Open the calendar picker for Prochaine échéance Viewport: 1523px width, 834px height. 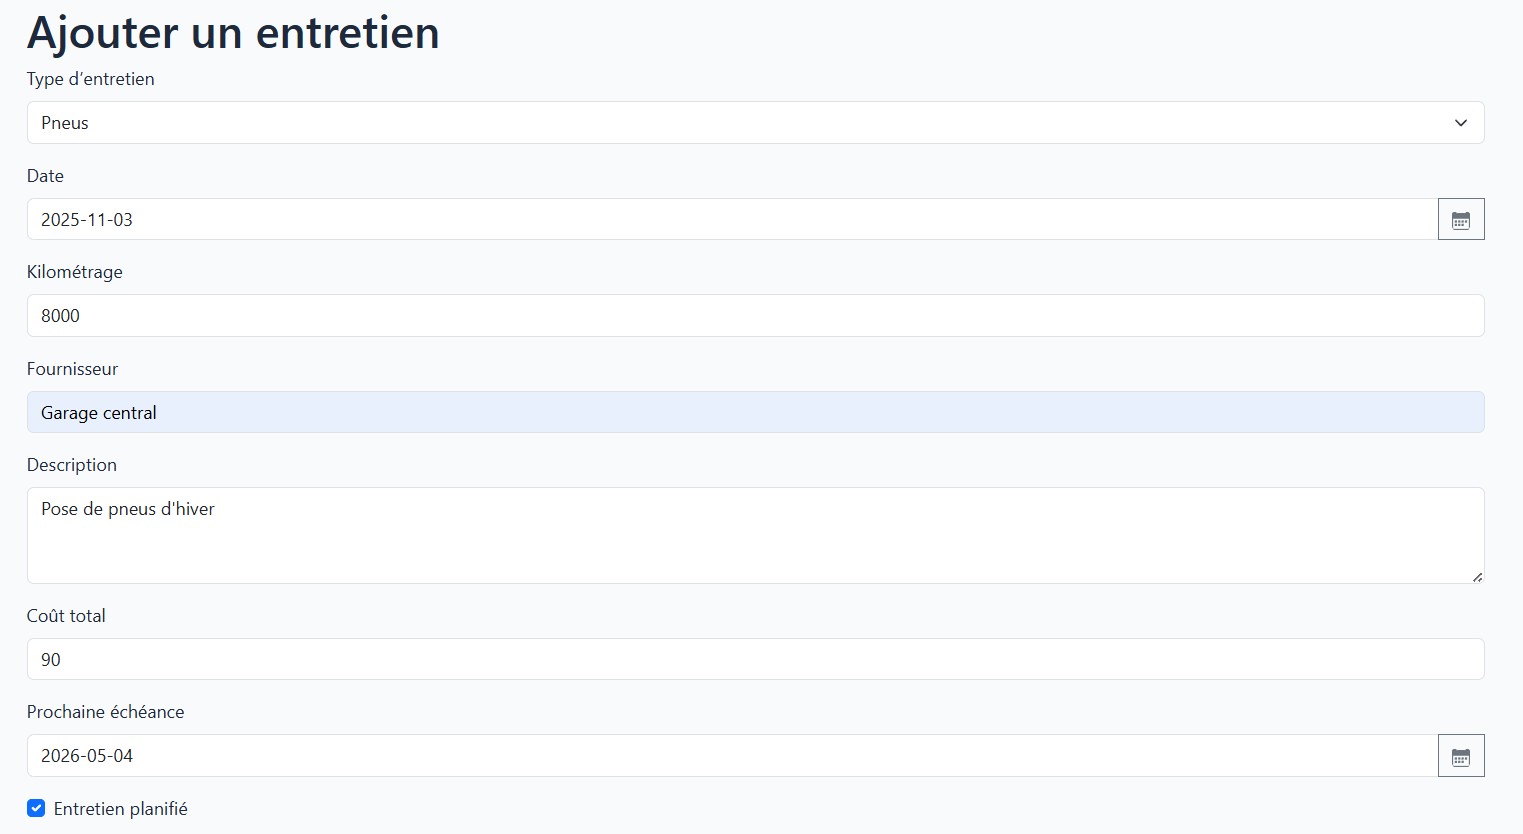click(1461, 755)
